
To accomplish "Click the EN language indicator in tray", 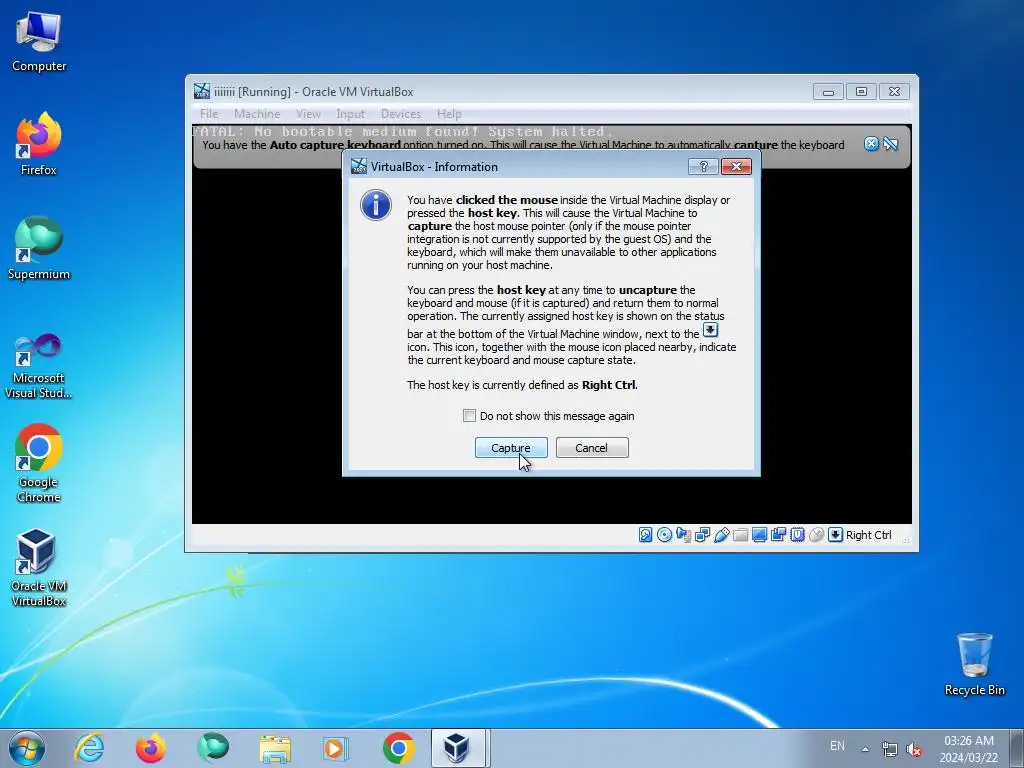I will coord(837,746).
